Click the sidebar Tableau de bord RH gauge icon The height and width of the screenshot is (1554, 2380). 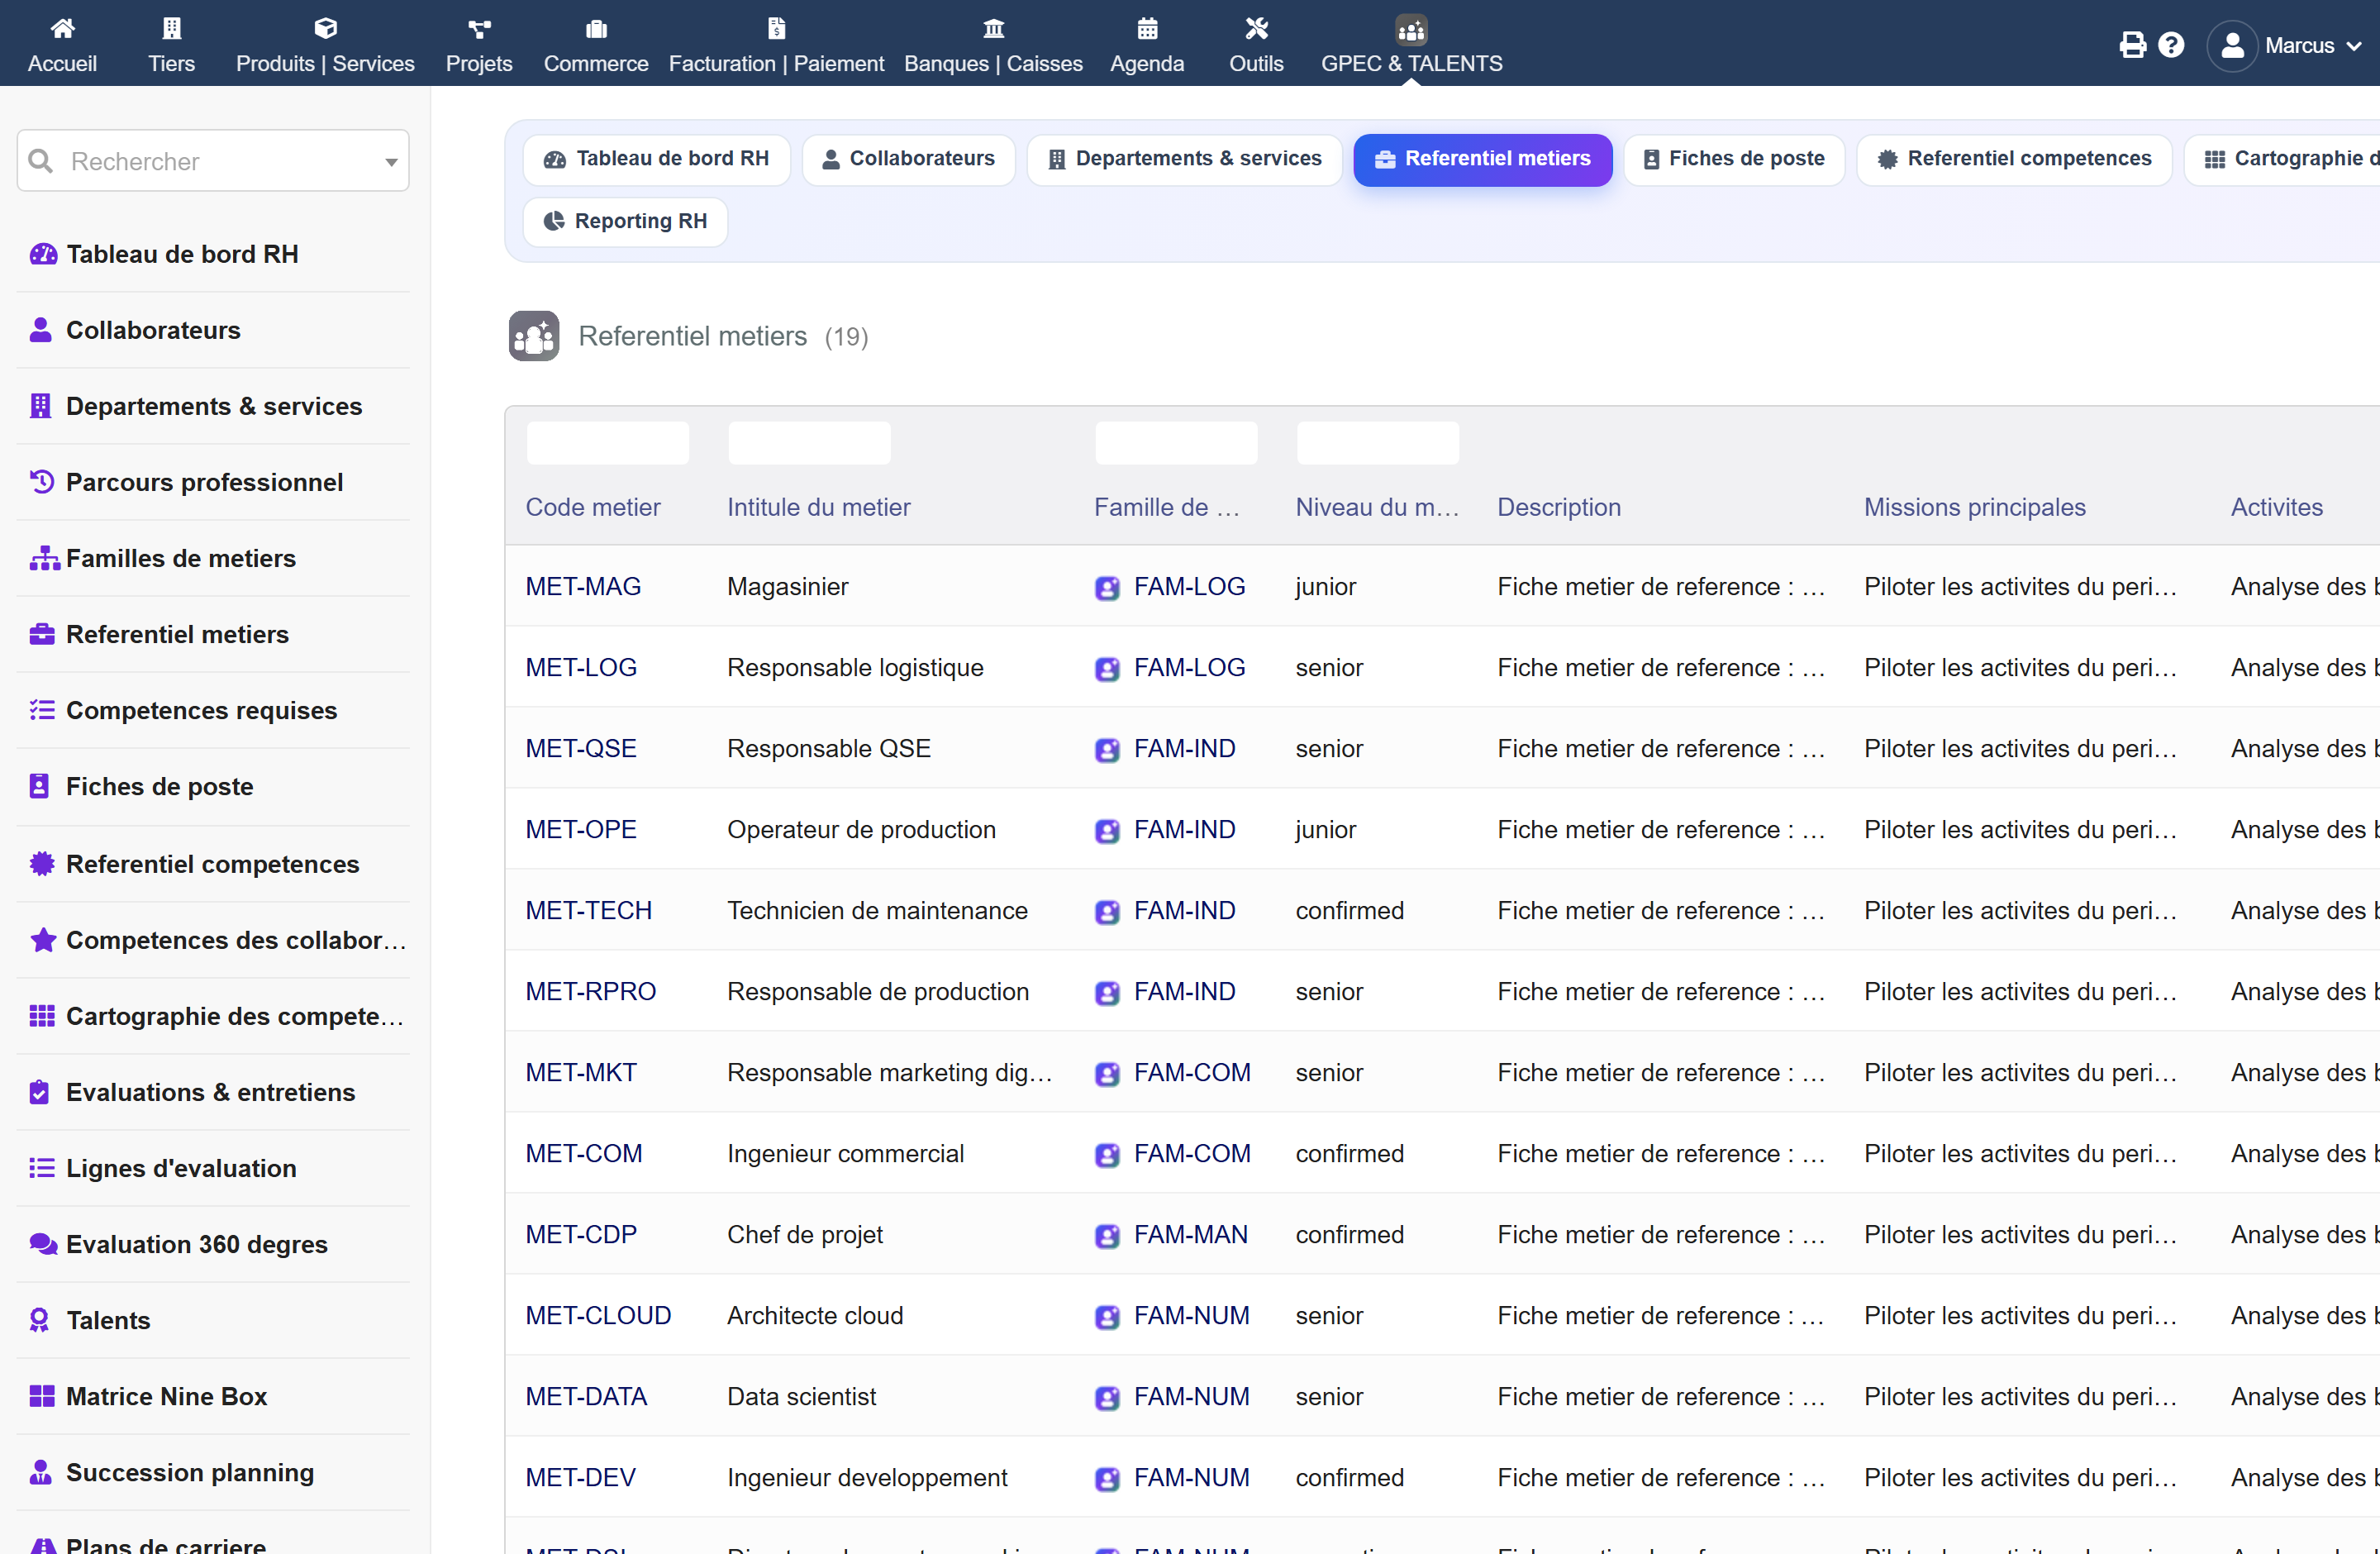pos(43,254)
